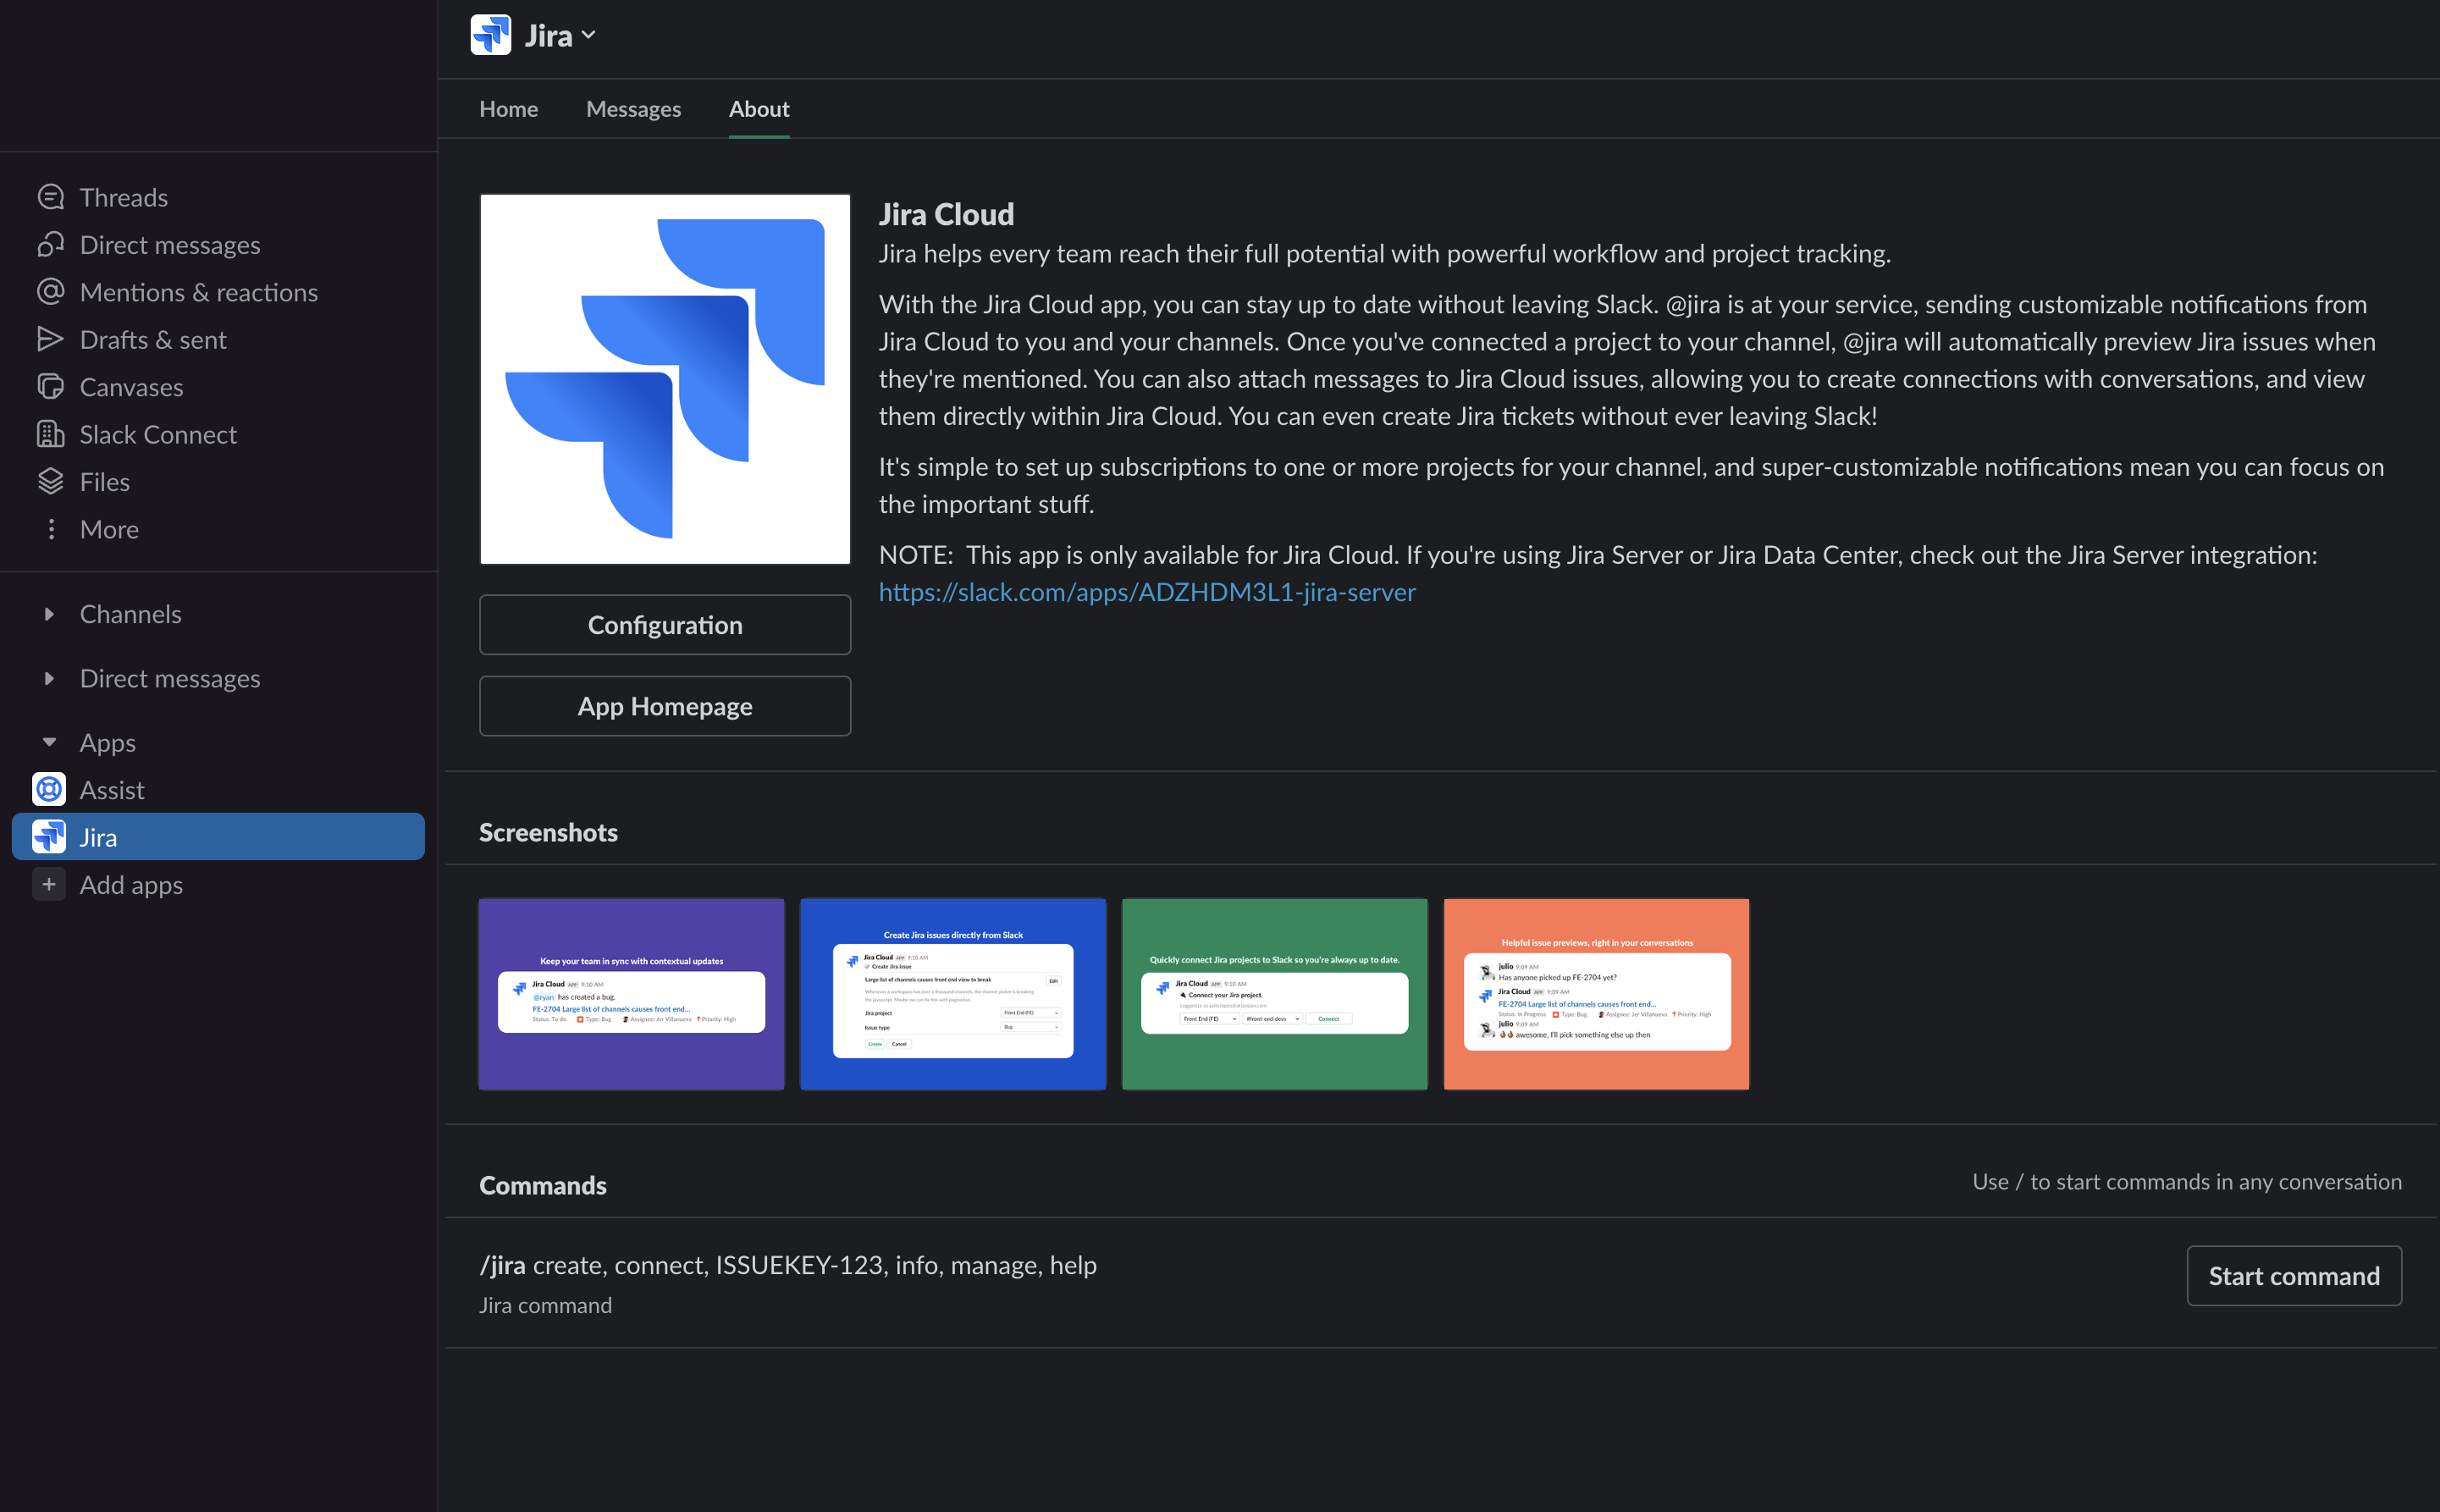Select the Jira app icon in sidebar
This screenshot has width=2440, height=1512.
(x=48, y=836)
